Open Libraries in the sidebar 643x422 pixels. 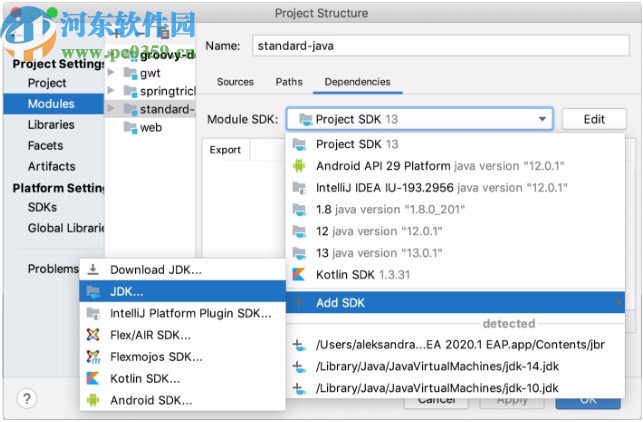coord(51,125)
